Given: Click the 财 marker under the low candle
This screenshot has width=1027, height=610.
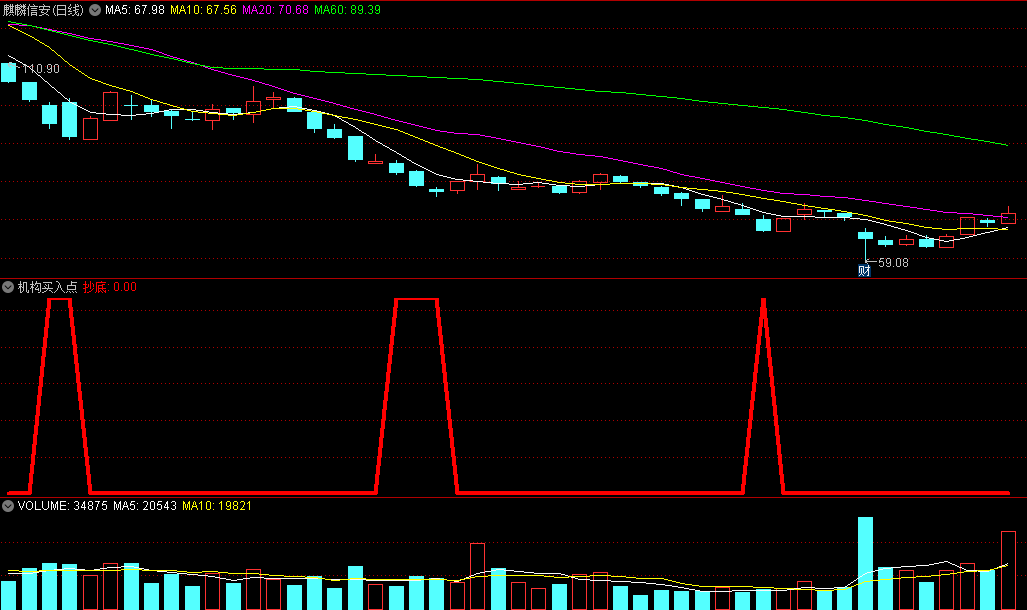Looking at the screenshot, I should (x=865, y=271).
